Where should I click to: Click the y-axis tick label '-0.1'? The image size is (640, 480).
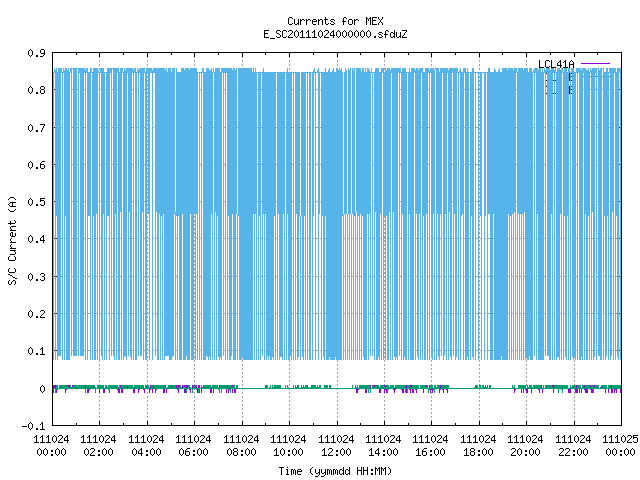coord(33,426)
